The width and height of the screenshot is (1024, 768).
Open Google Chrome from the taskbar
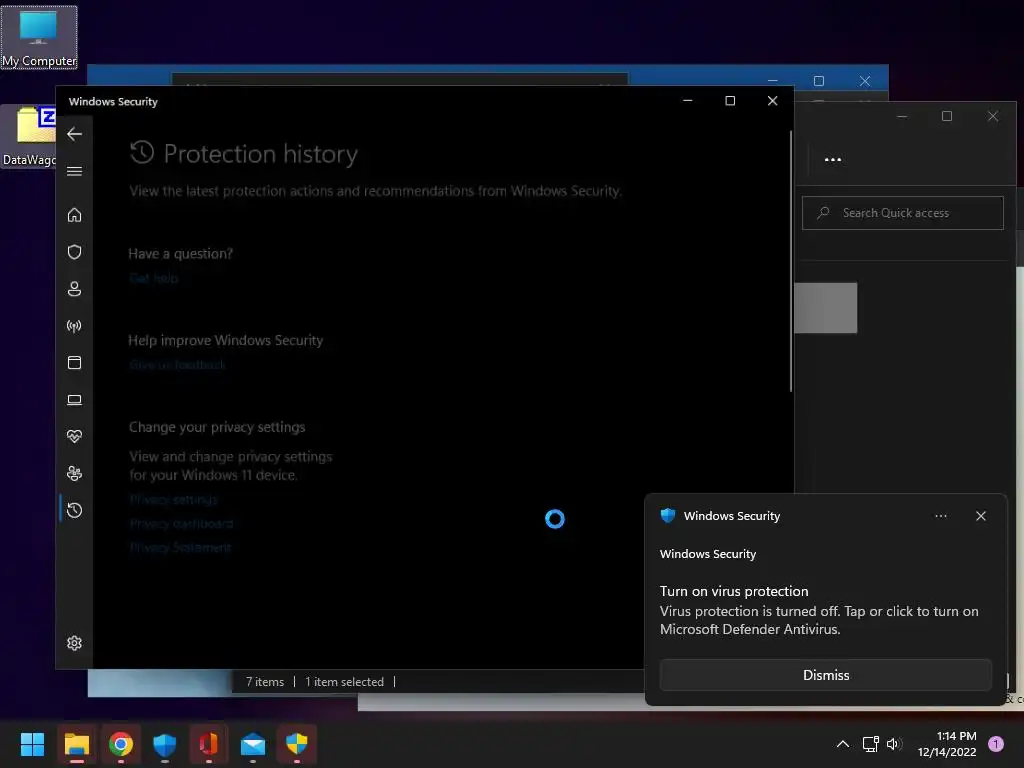point(121,744)
